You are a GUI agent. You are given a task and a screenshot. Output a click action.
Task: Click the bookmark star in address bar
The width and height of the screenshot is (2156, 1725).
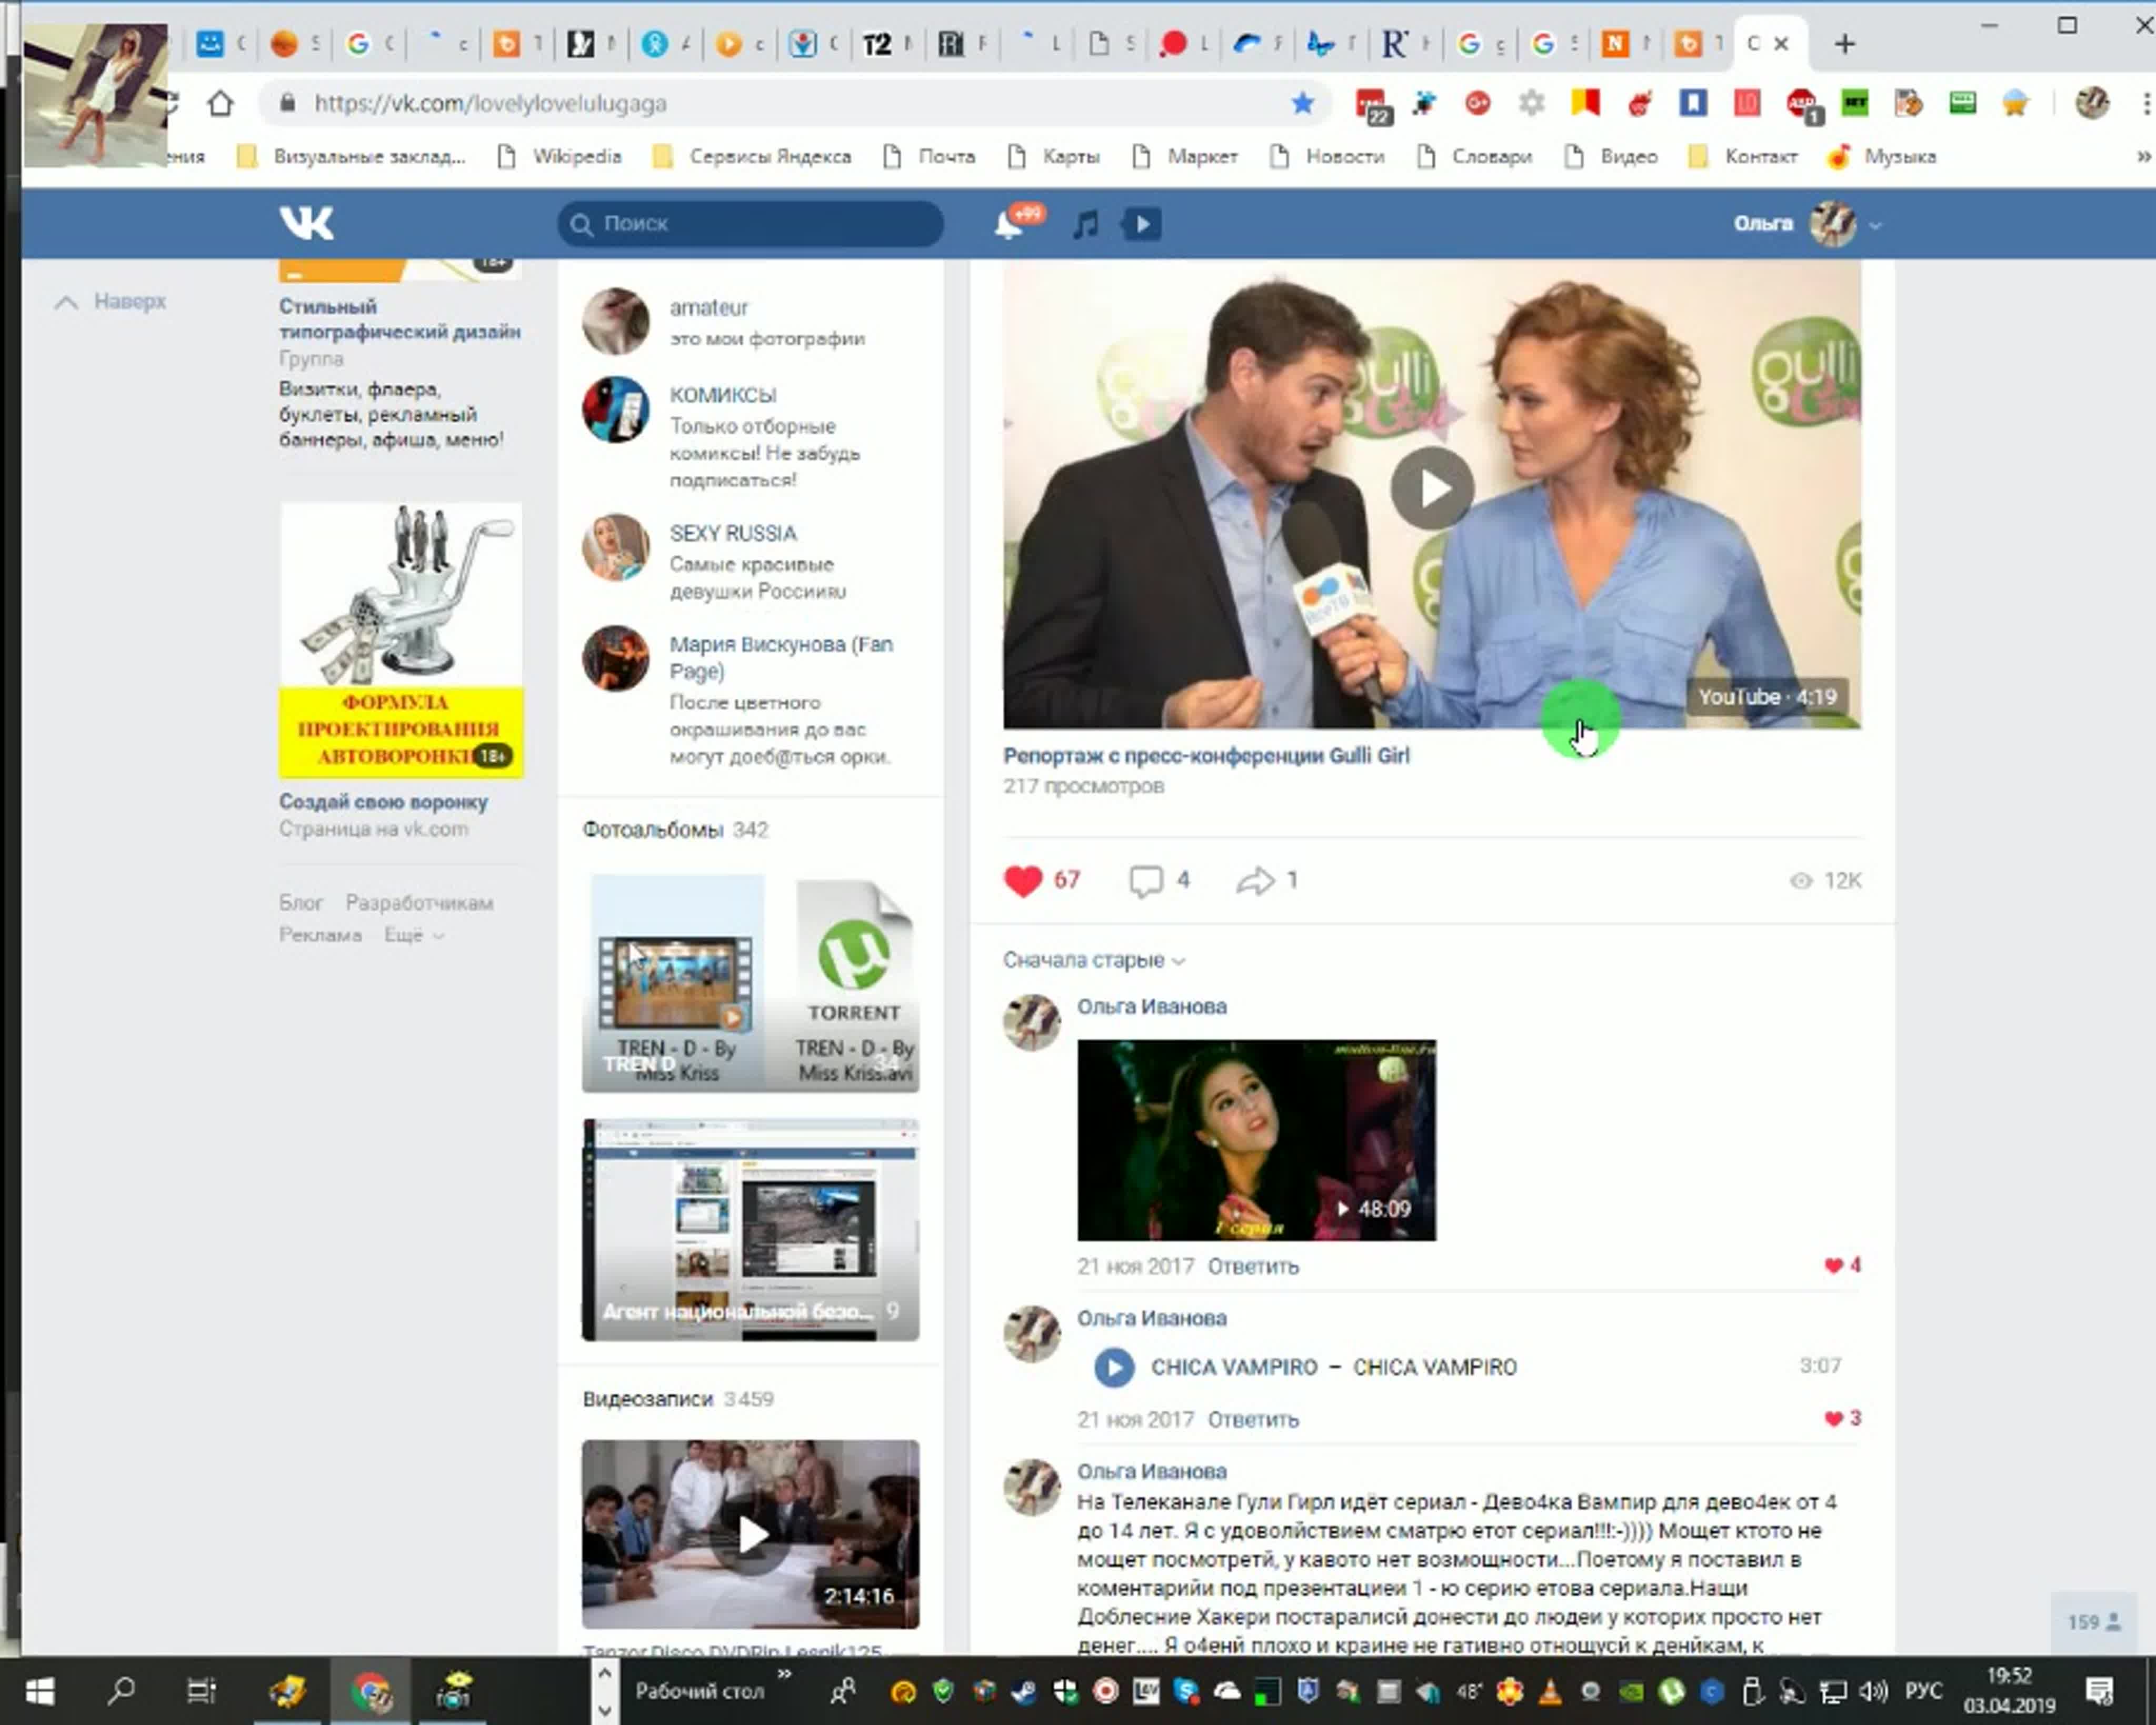1302,103
